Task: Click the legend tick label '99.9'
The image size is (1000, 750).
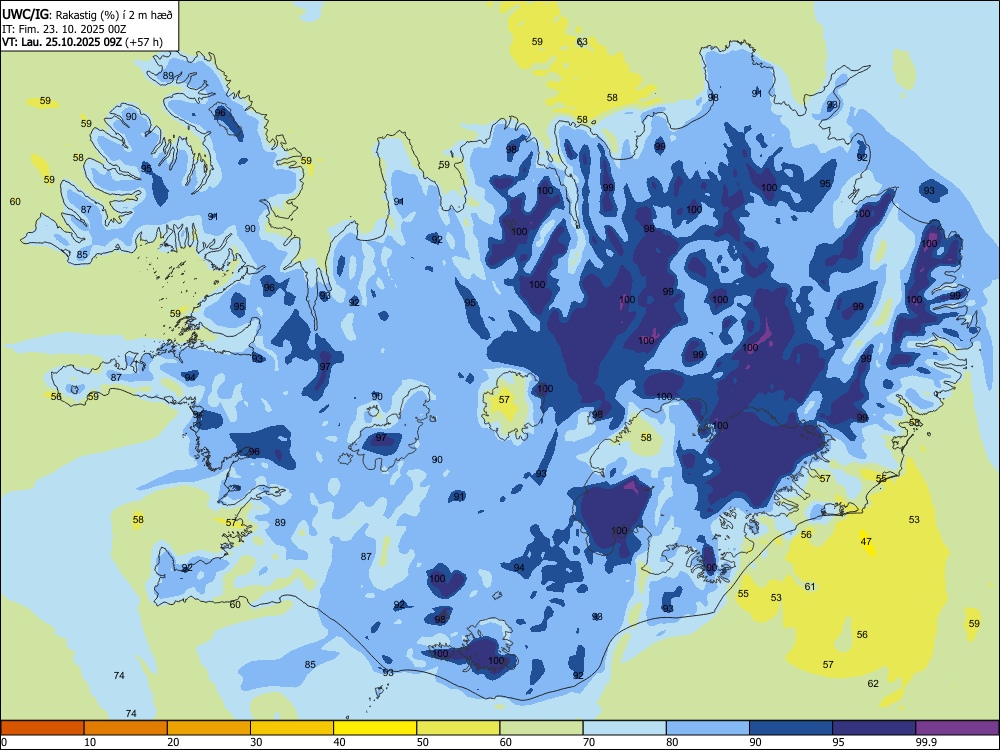Action: pyautogui.click(x=926, y=742)
